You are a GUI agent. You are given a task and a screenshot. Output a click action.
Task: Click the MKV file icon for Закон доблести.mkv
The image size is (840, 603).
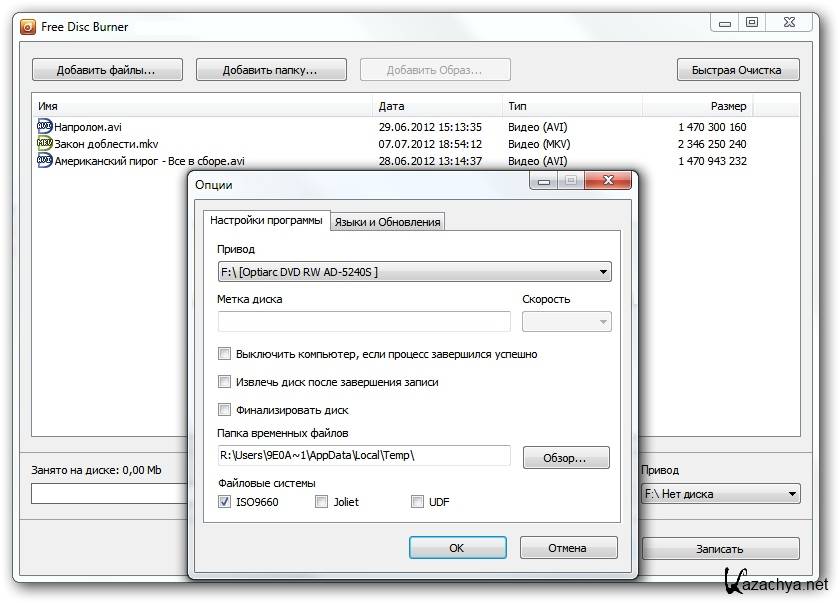(x=44, y=144)
